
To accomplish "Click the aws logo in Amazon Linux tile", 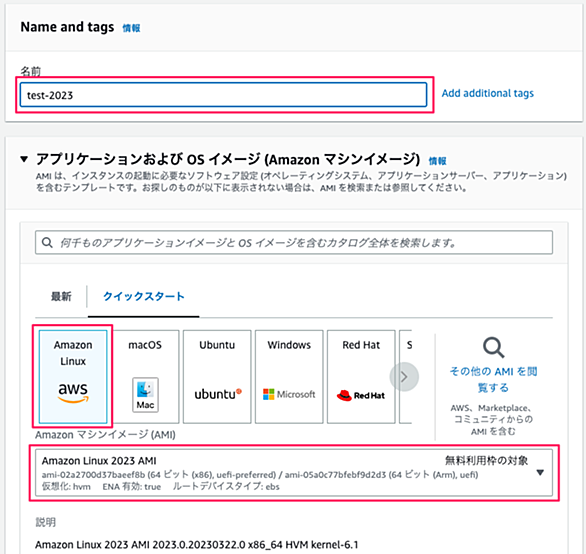I will point(73,393).
